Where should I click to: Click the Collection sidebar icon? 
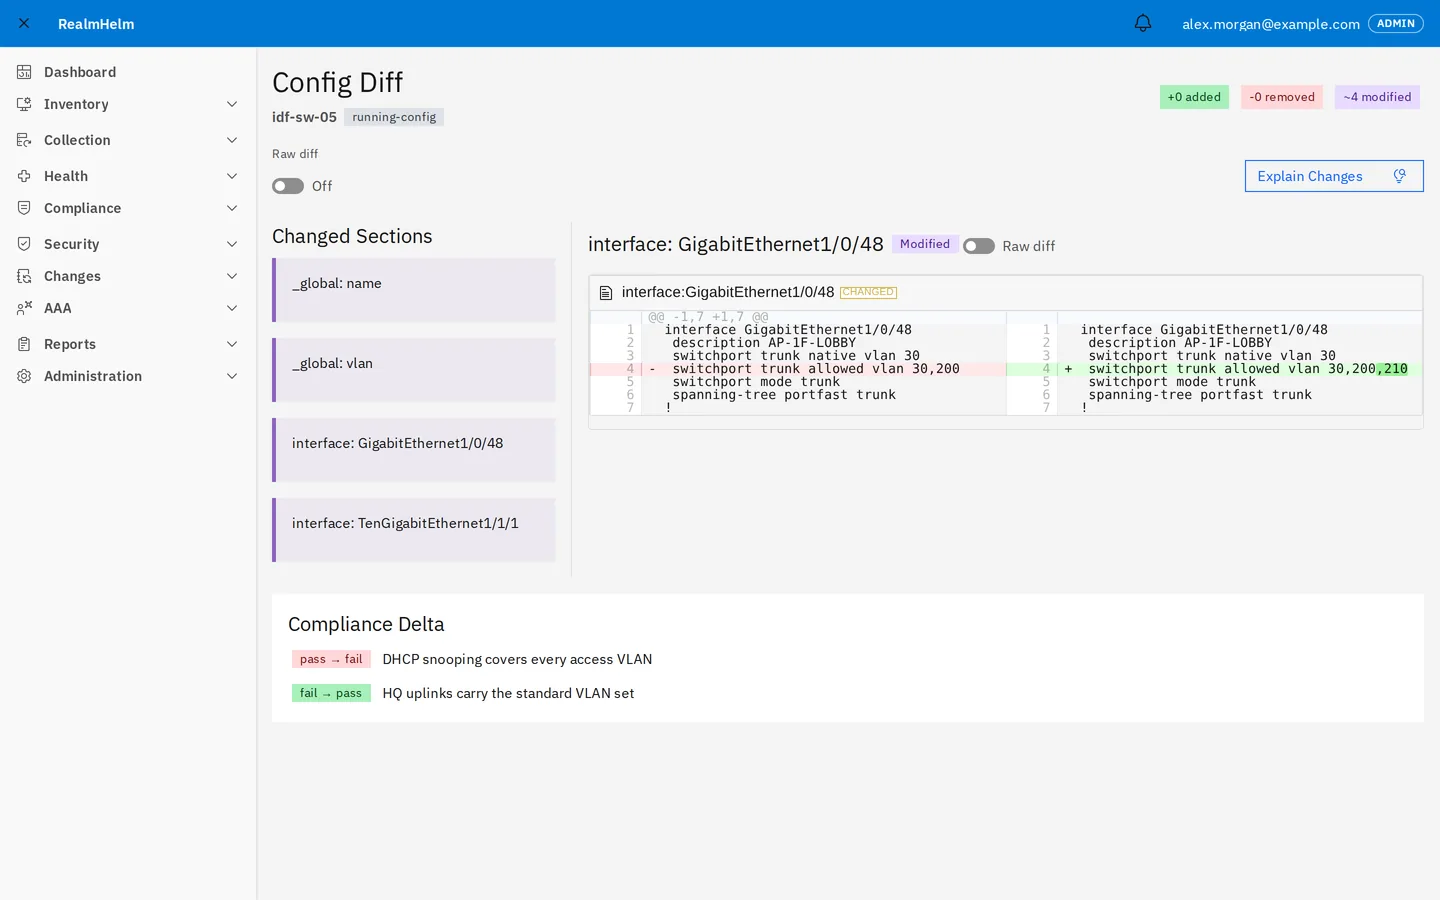pyautogui.click(x=24, y=140)
